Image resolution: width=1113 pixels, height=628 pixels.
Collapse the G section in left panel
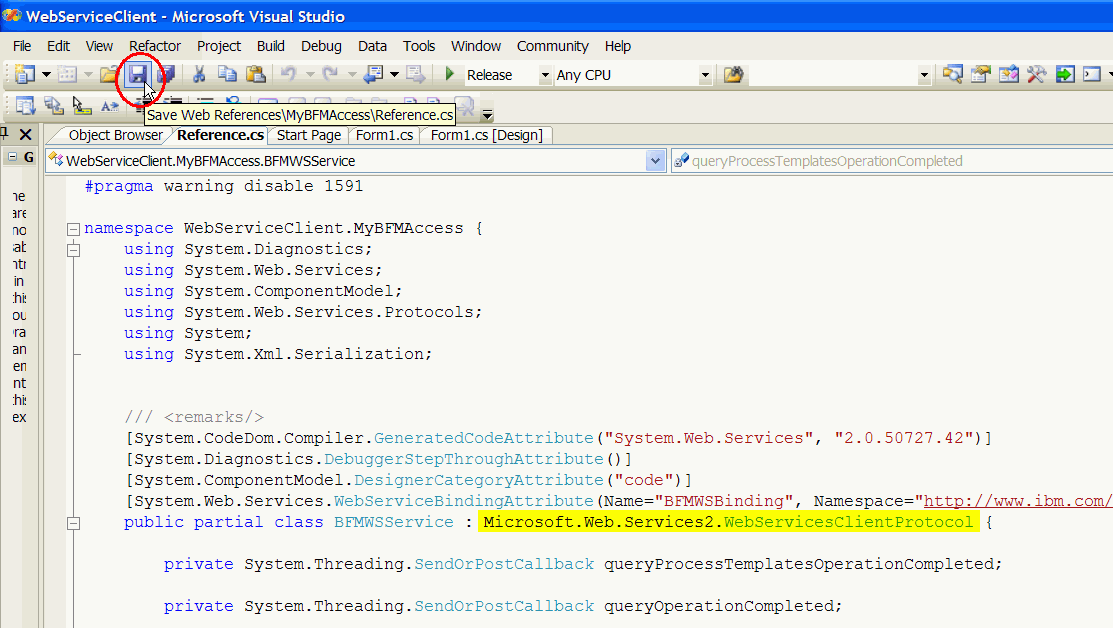tap(12, 157)
